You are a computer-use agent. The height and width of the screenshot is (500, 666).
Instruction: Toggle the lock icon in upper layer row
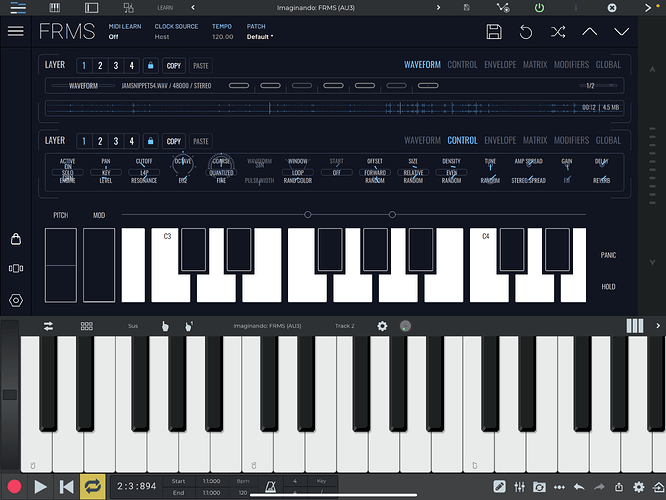coord(150,66)
